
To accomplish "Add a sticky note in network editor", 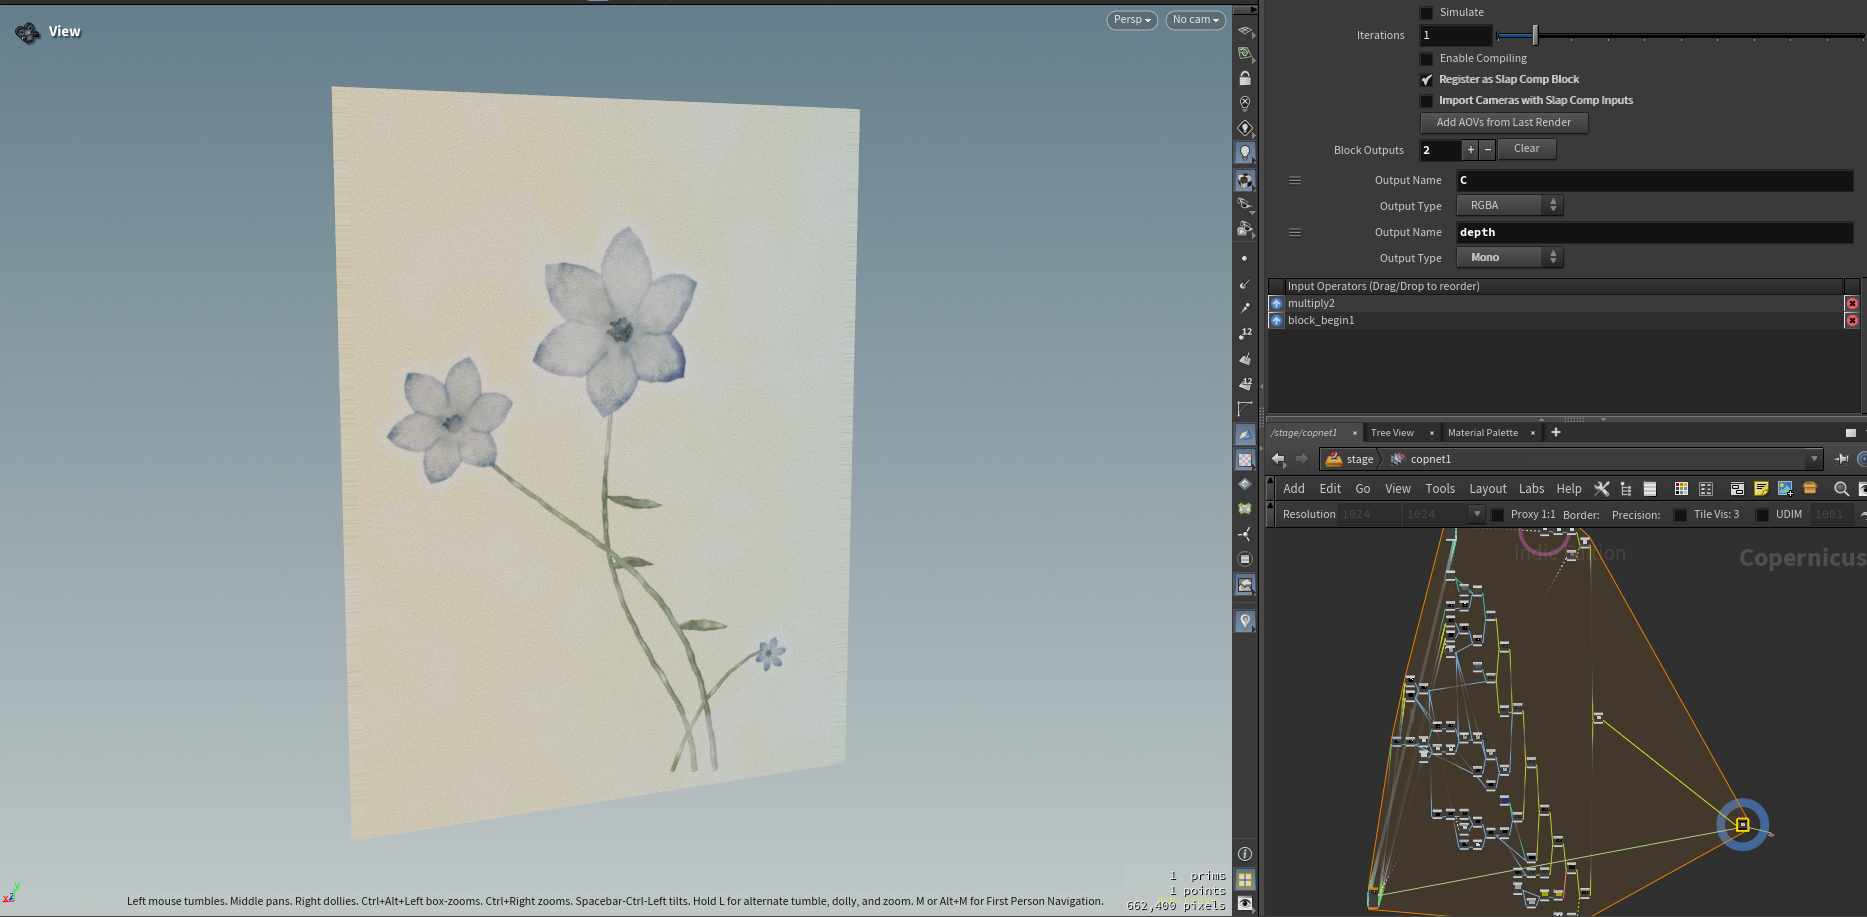I will click(x=1761, y=489).
